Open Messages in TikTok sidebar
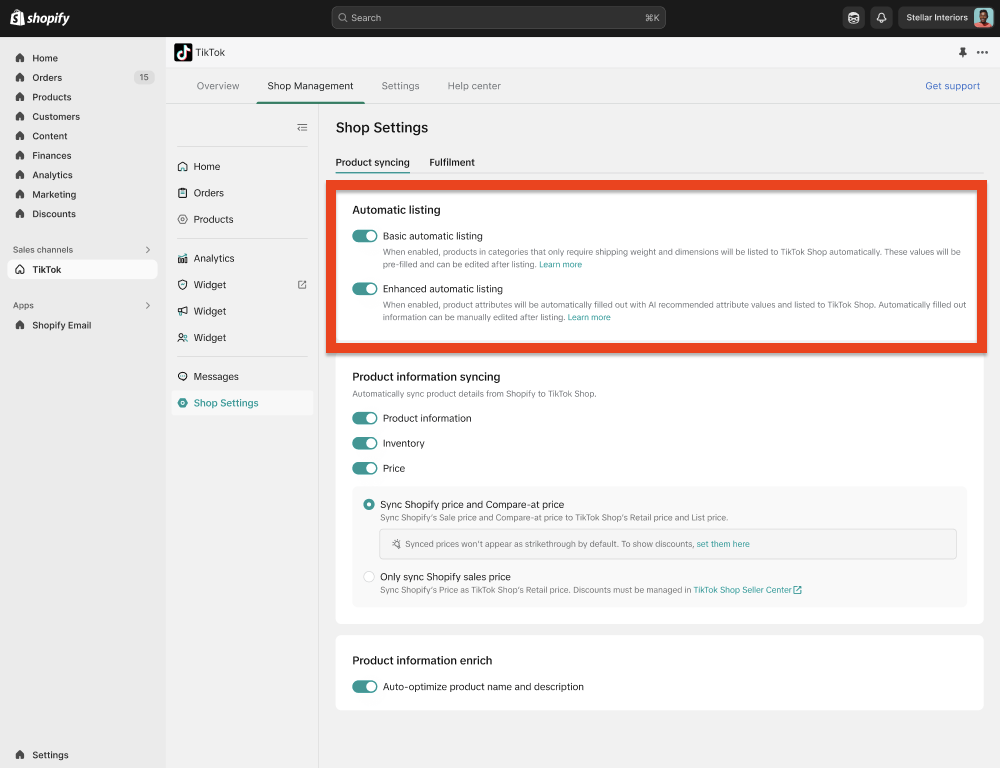 point(216,377)
